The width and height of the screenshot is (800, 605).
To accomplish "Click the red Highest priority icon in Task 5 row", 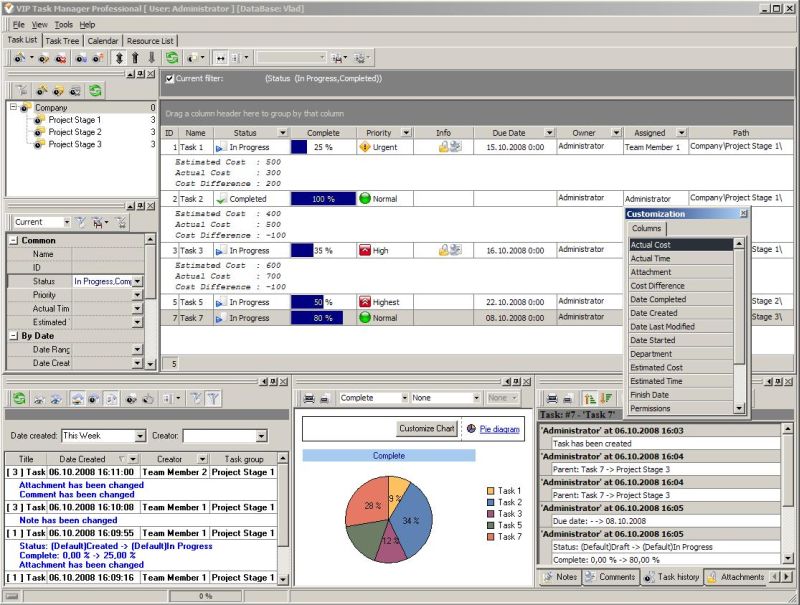I will tap(365, 302).
